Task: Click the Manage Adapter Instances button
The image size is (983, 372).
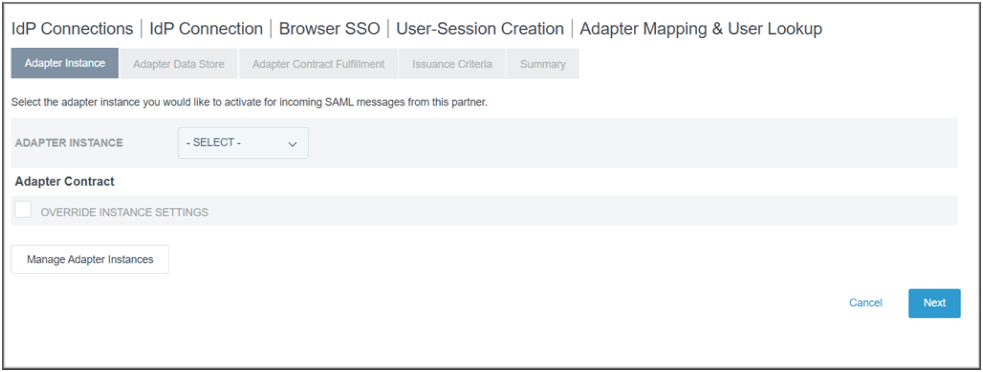Action: click(x=90, y=259)
